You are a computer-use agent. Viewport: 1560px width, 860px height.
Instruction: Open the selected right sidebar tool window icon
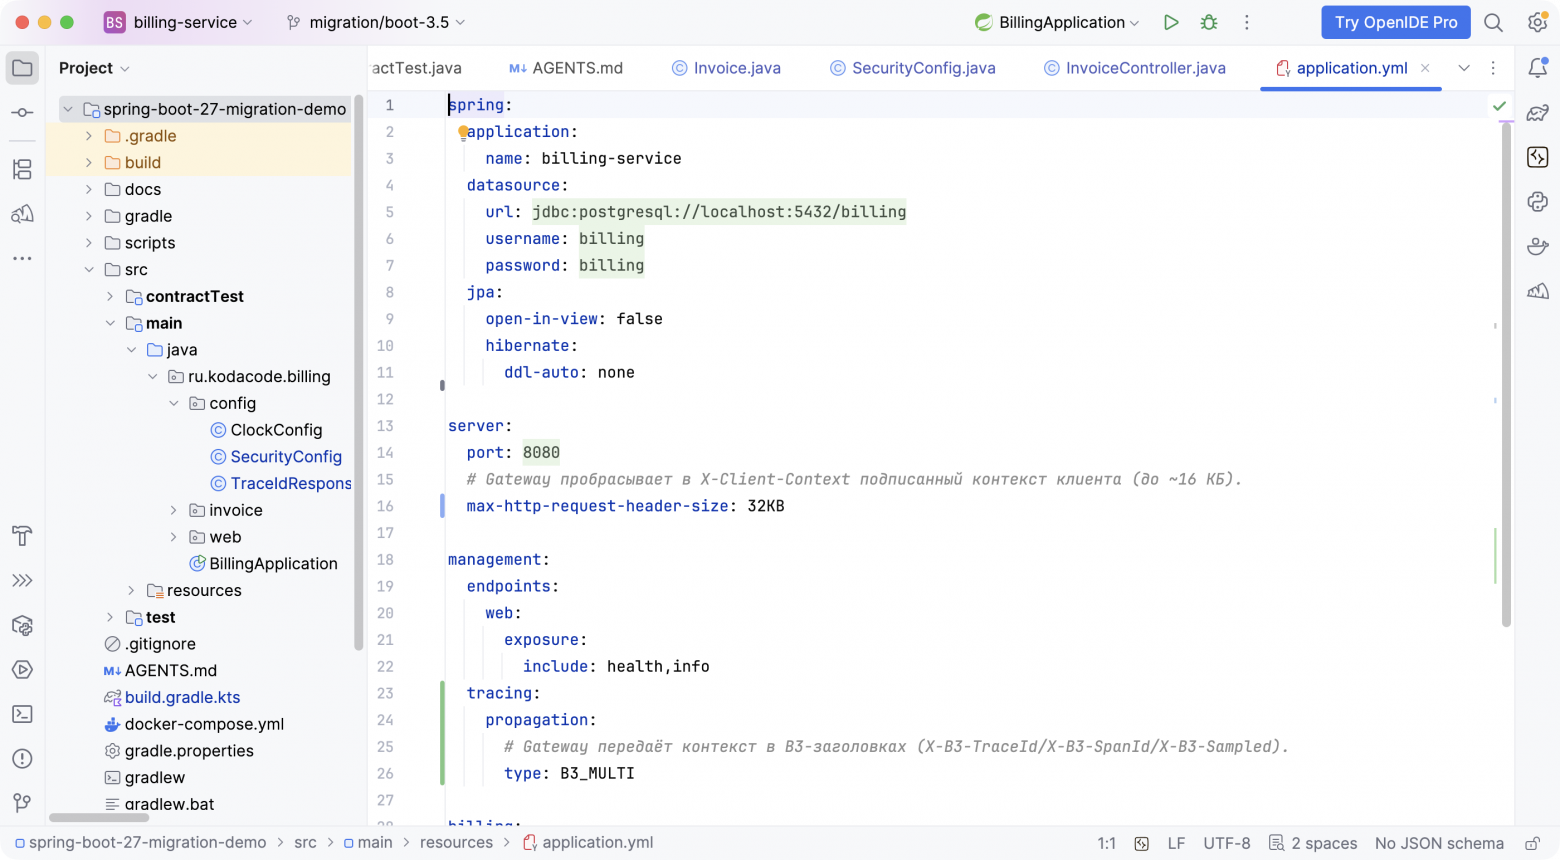coord(1538,157)
